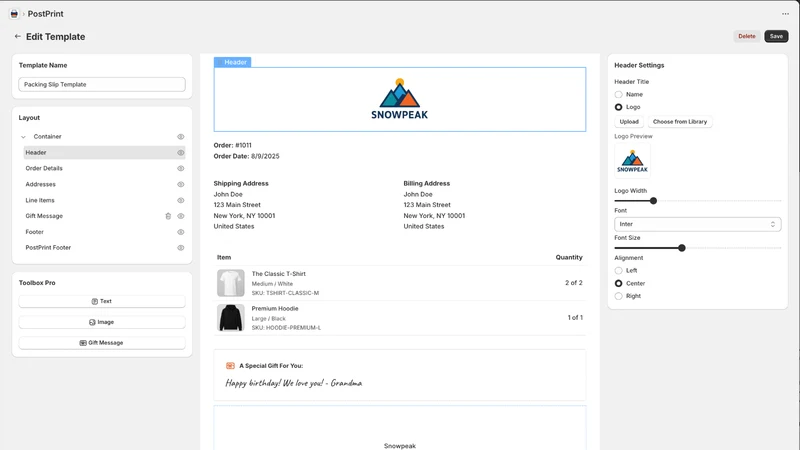Toggle visibility of the Gift Message section
The height and width of the screenshot is (450, 800).
coord(181,216)
